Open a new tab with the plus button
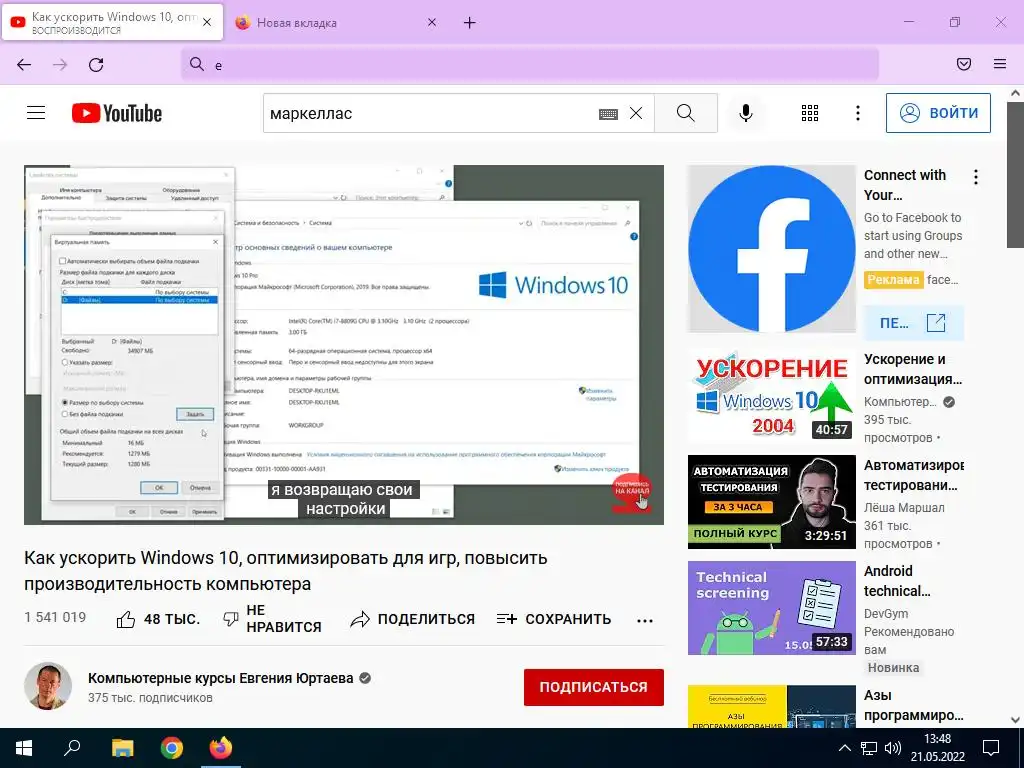Image resolution: width=1024 pixels, height=768 pixels. (470, 23)
